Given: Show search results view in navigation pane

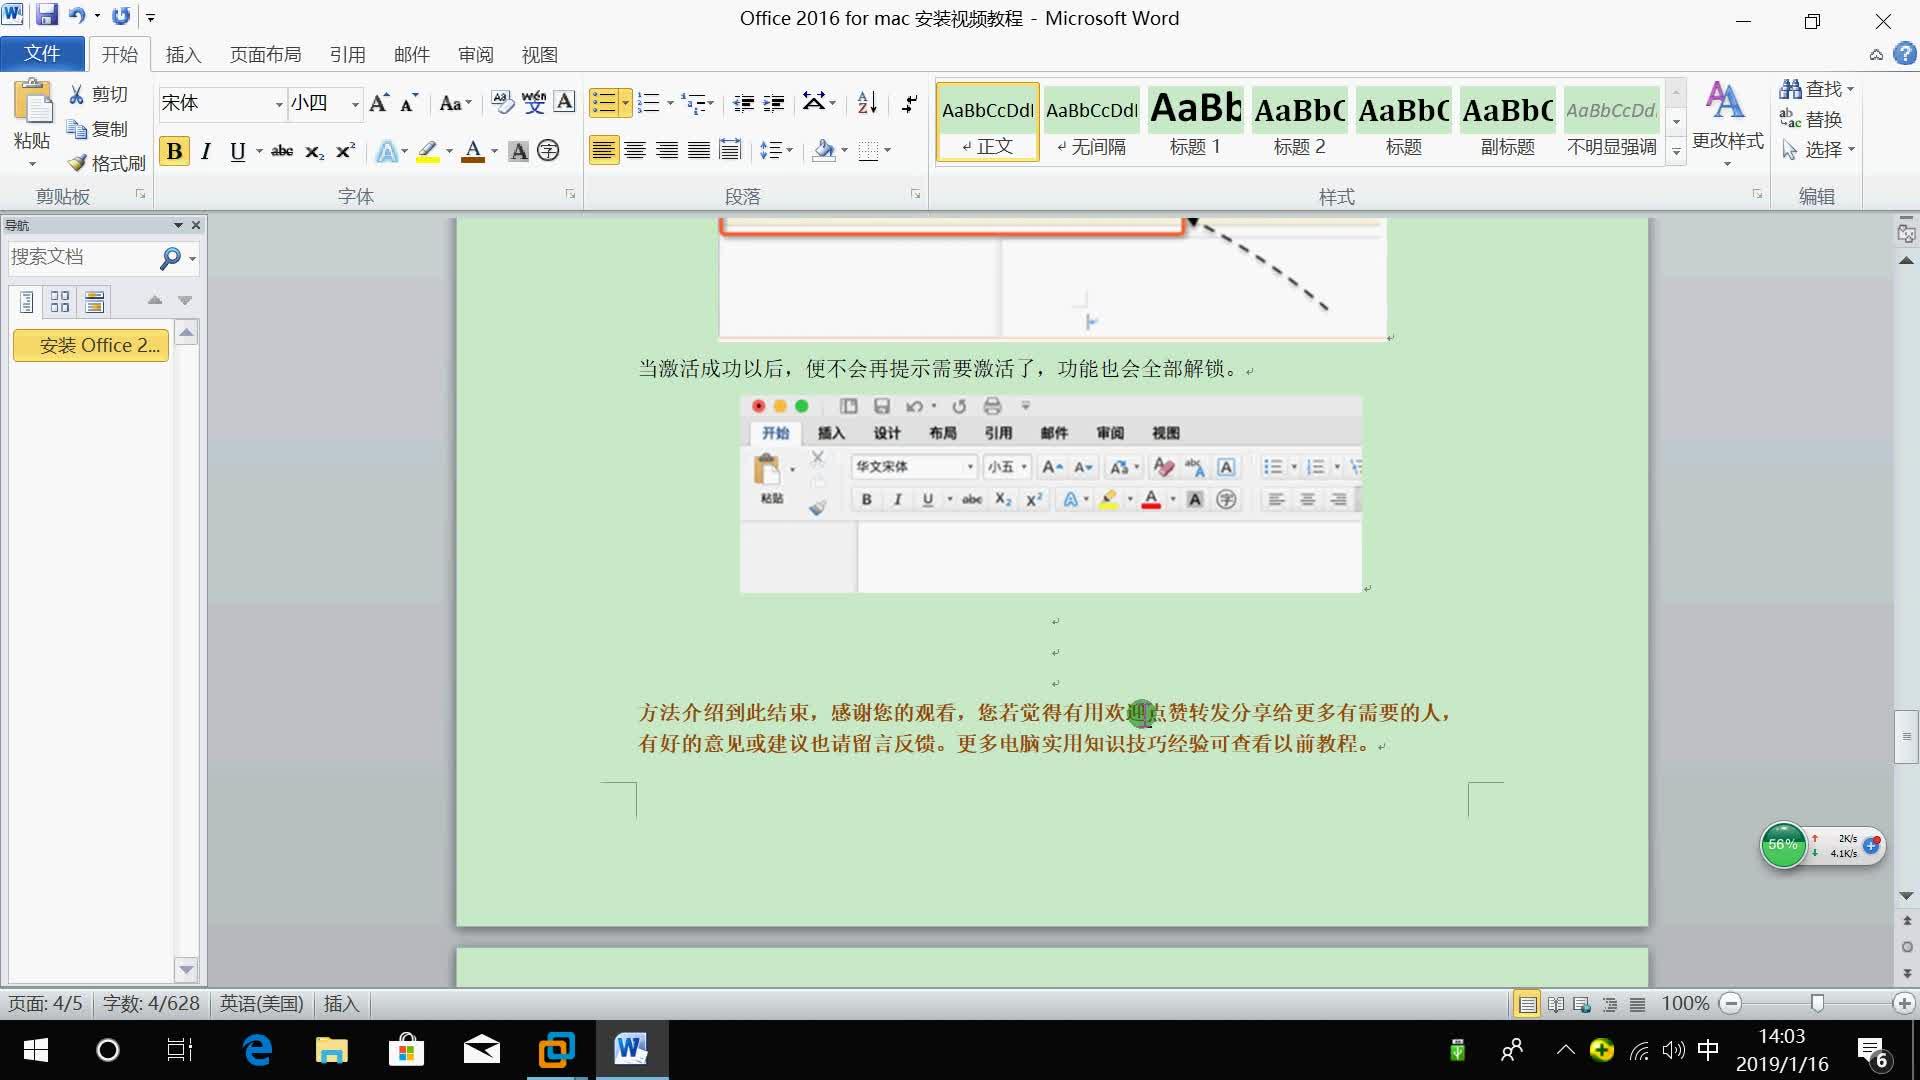Looking at the screenshot, I should [95, 301].
